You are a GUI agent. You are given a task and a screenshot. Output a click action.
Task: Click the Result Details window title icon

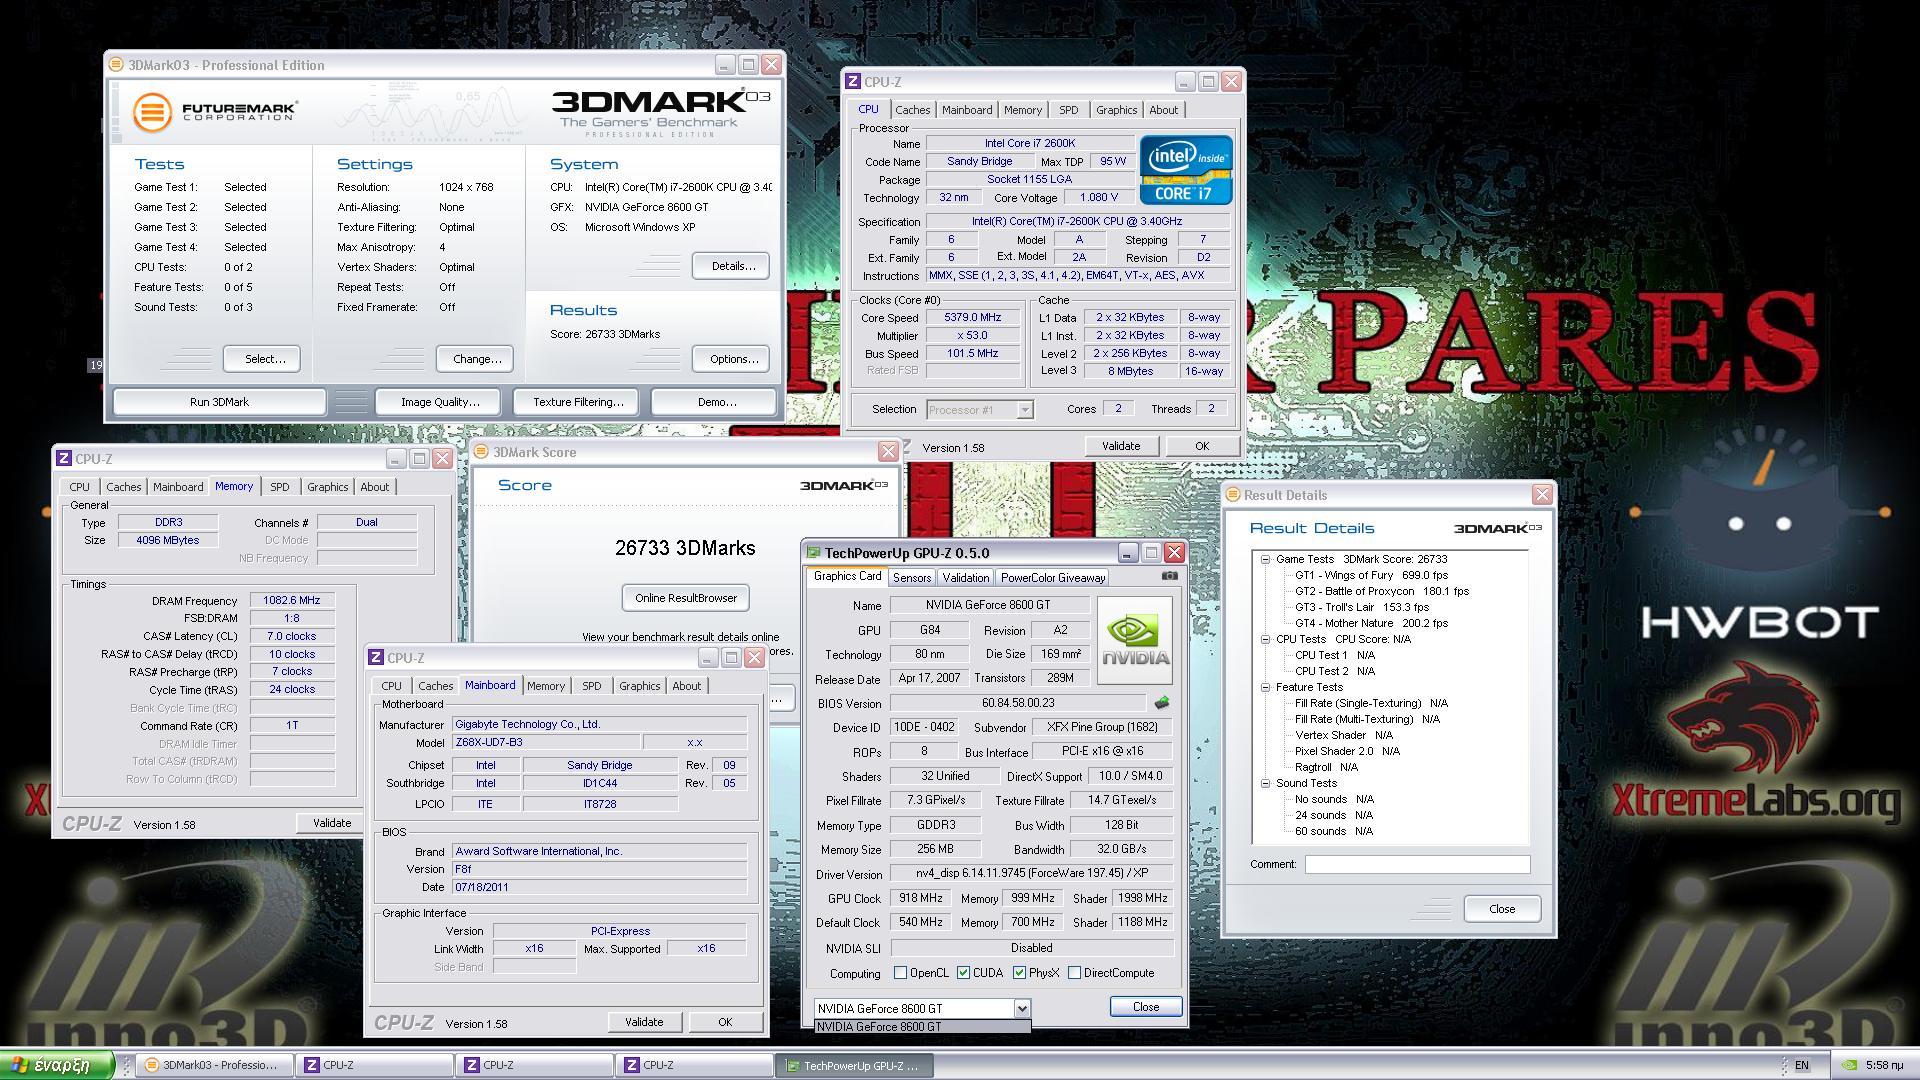pyautogui.click(x=1233, y=495)
